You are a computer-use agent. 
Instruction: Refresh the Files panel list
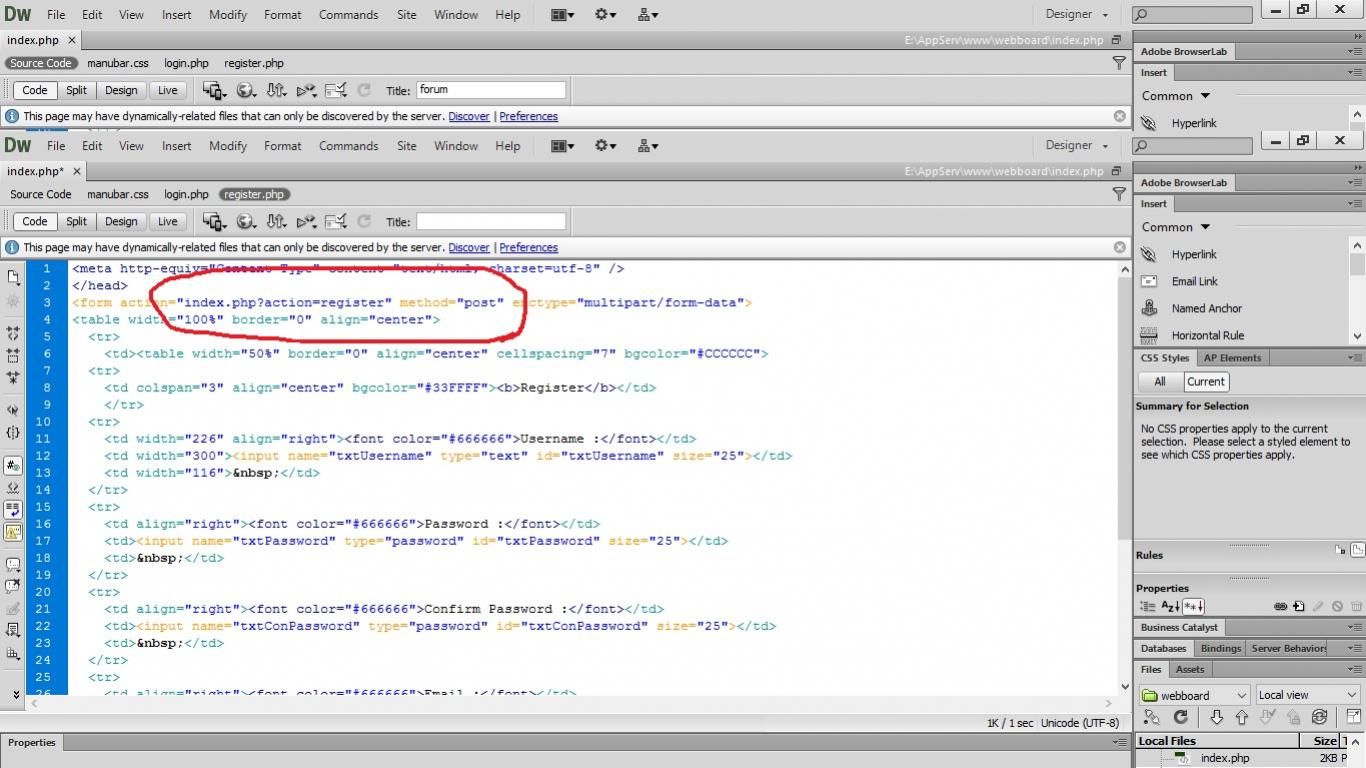1180,717
